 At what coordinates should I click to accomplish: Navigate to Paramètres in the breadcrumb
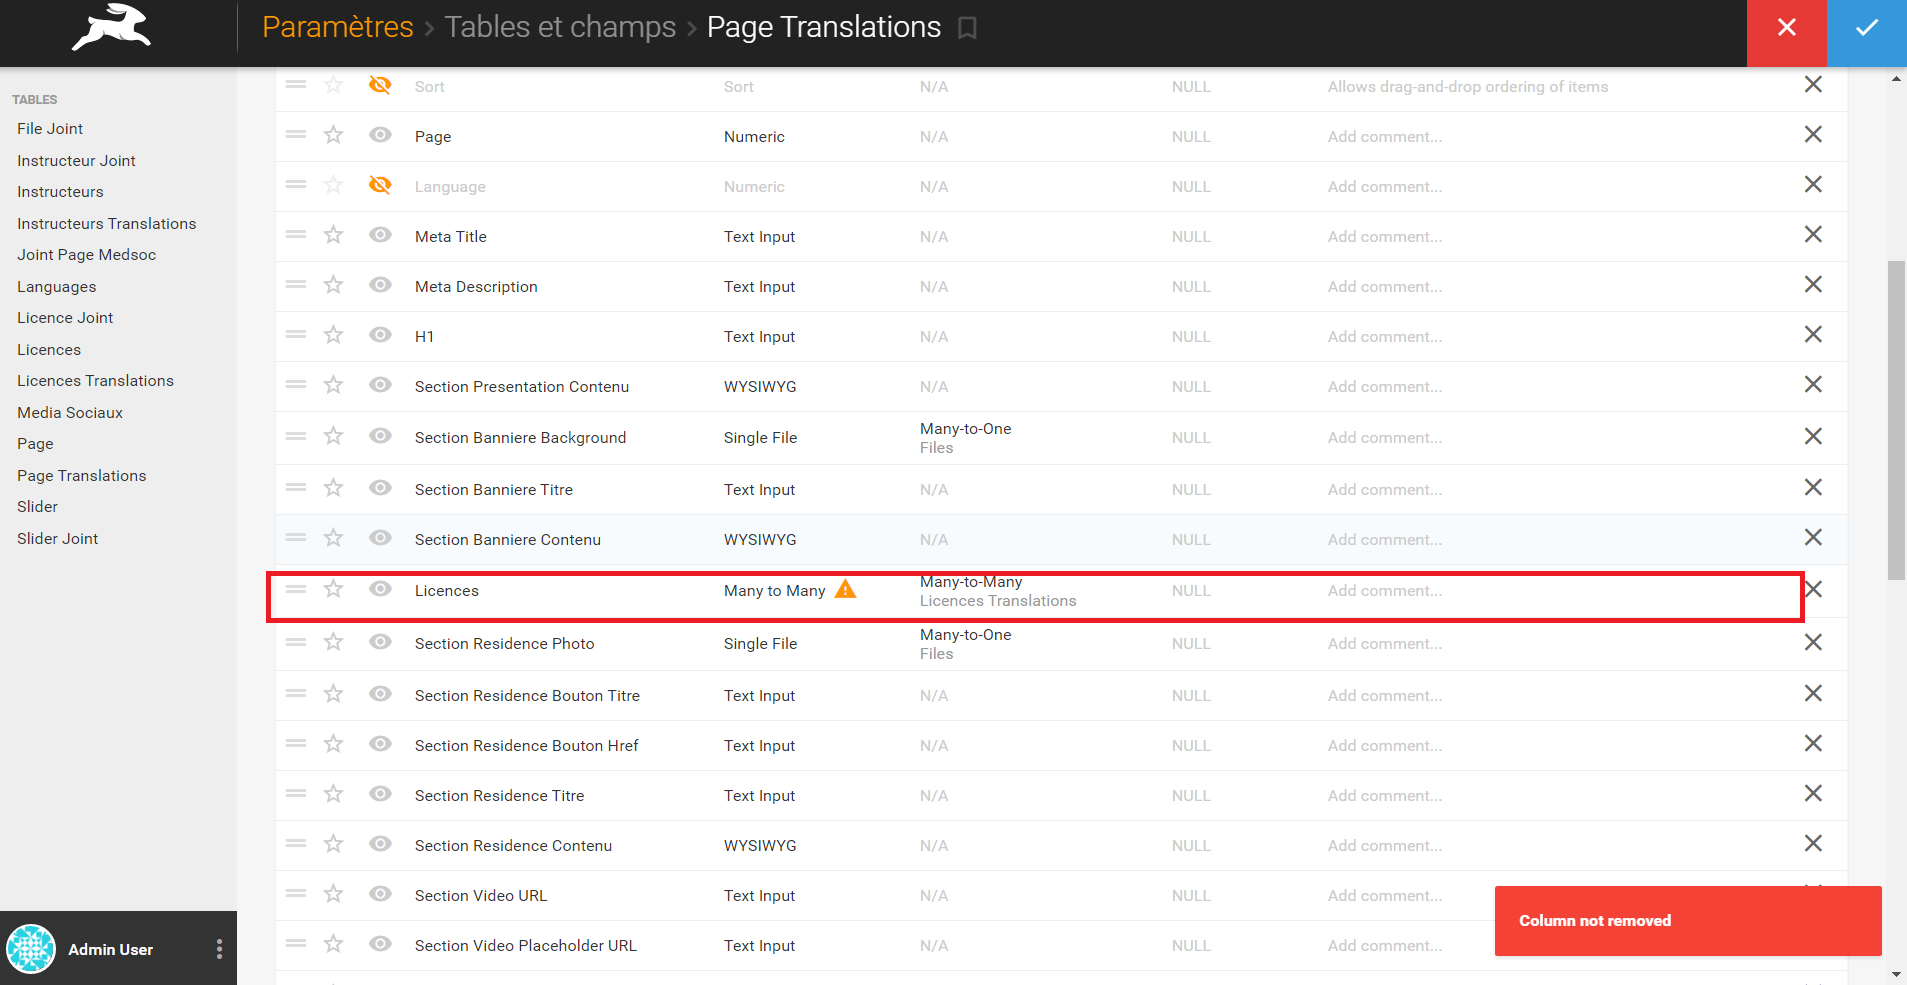pyautogui.click(x=338, y=27)
